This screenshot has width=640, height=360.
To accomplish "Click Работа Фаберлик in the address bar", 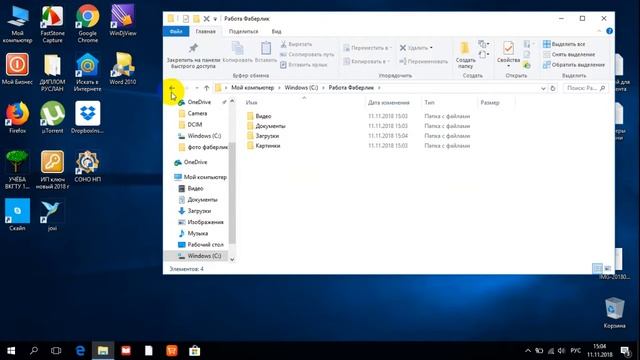I will [x=351, y=88].
